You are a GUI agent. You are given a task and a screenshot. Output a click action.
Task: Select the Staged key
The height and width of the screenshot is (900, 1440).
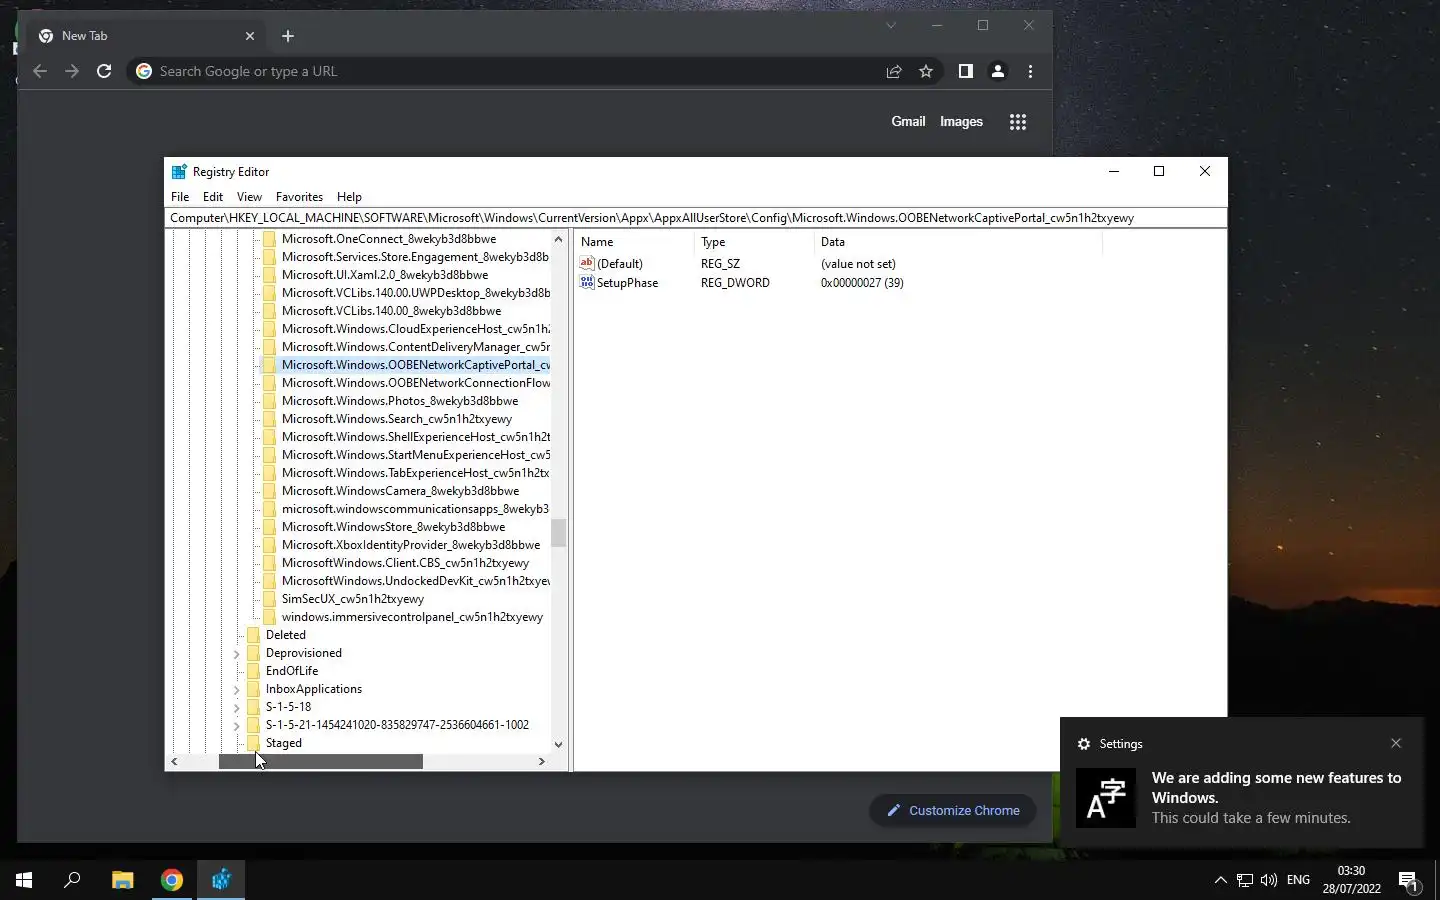[284, 743]
